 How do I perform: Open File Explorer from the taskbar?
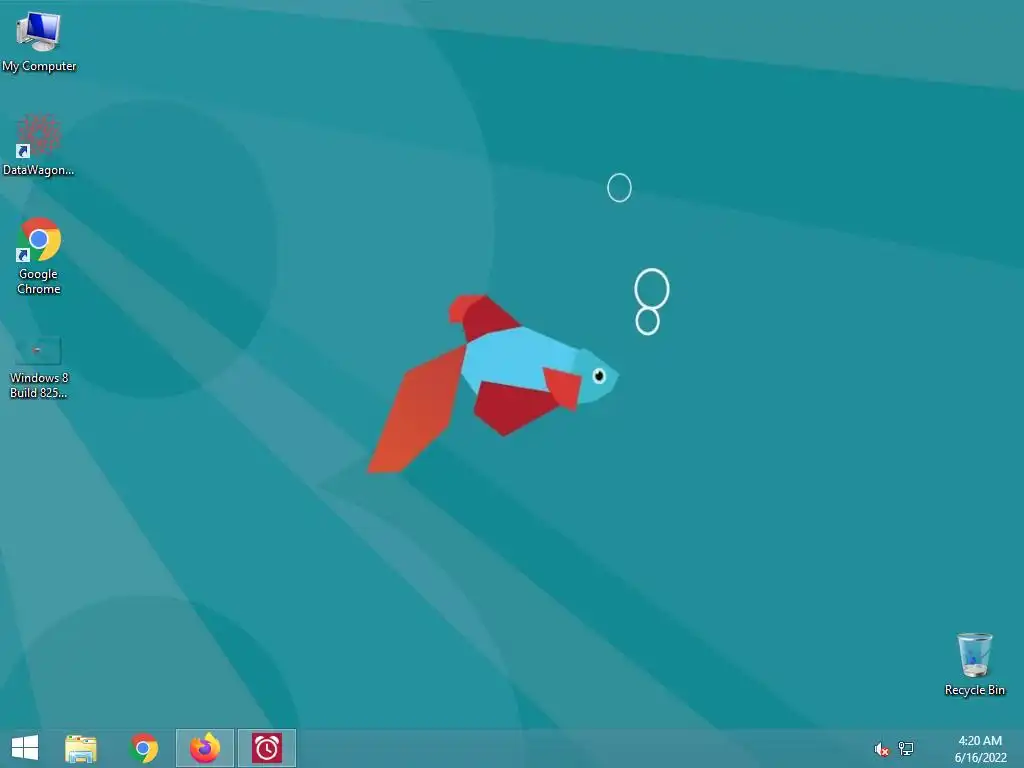tap(81, 748)
